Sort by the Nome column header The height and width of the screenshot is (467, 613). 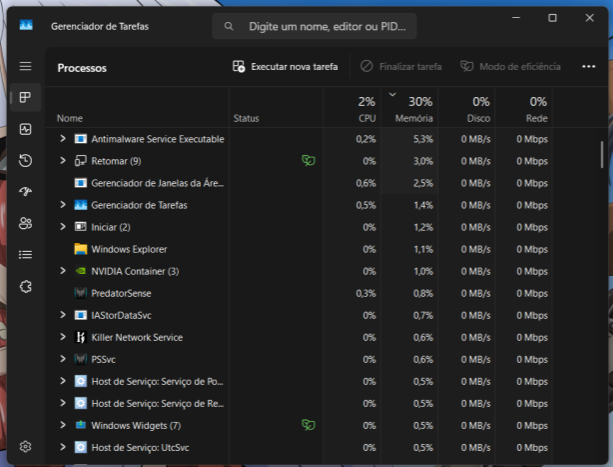tap(137, 107)
